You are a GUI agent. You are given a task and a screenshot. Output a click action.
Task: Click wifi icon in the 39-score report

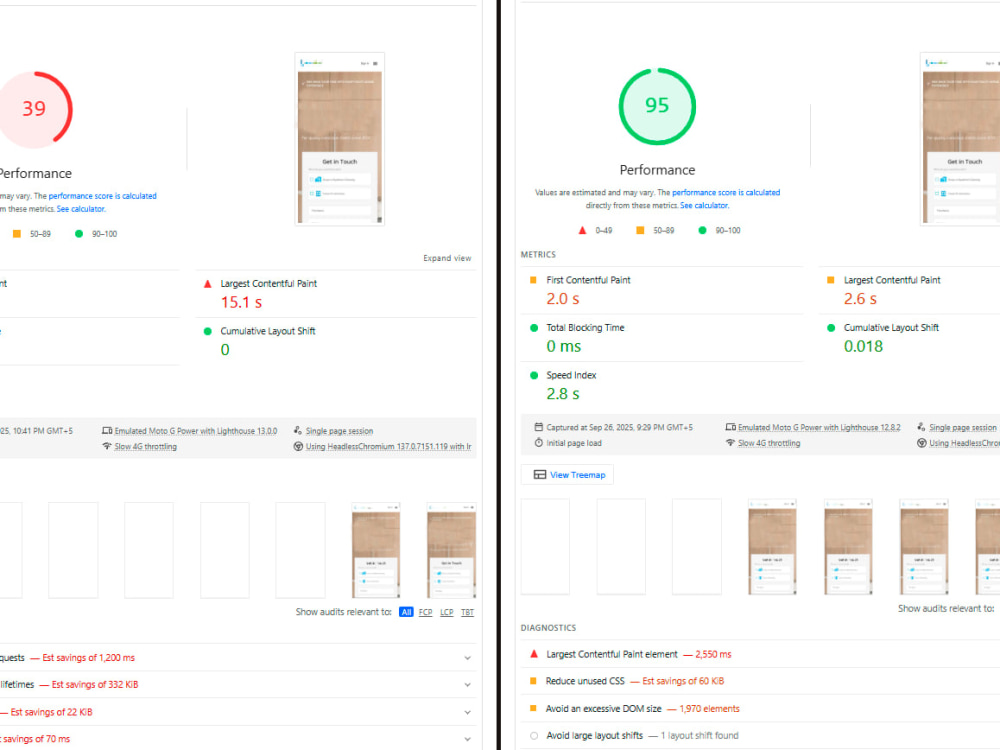click(107, 446)
